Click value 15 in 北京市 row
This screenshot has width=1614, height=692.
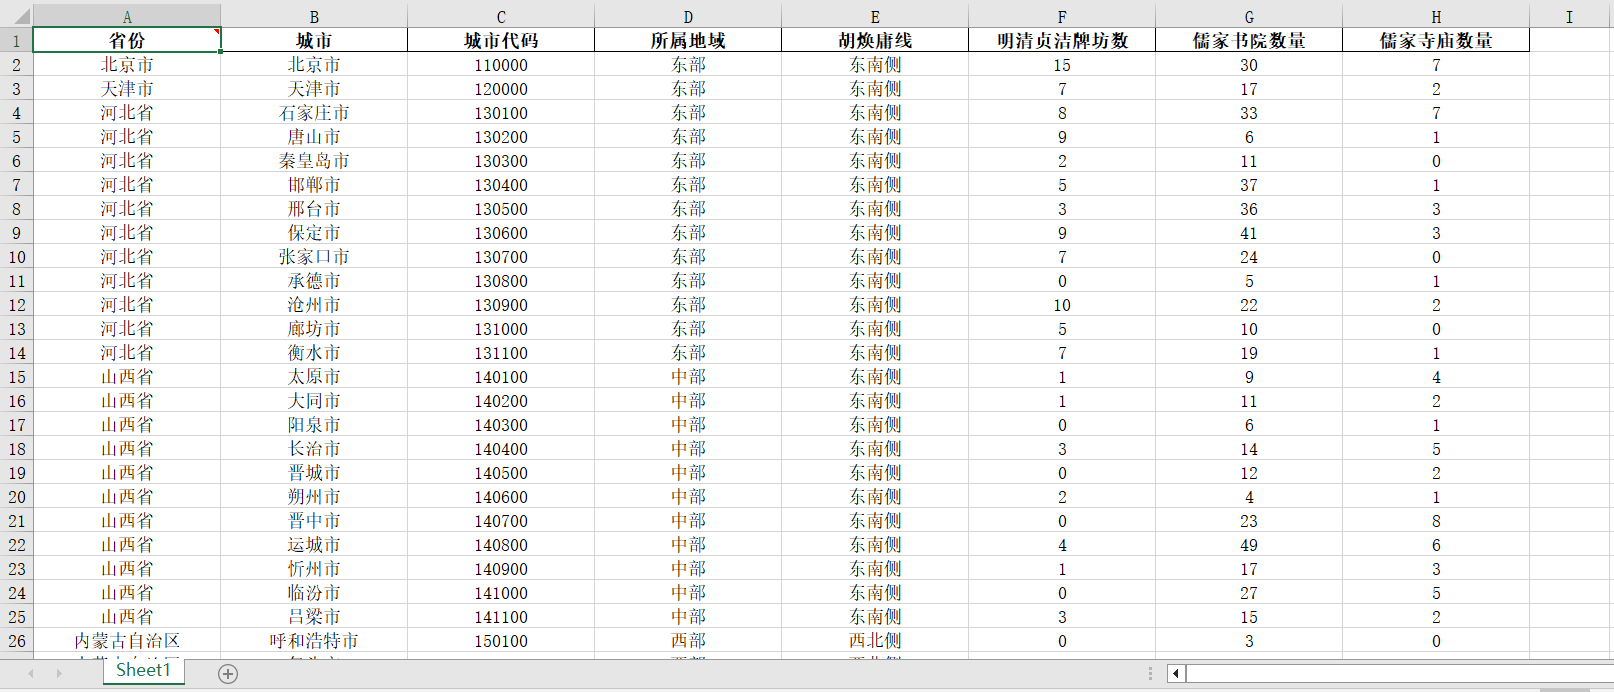[1062, 65]
